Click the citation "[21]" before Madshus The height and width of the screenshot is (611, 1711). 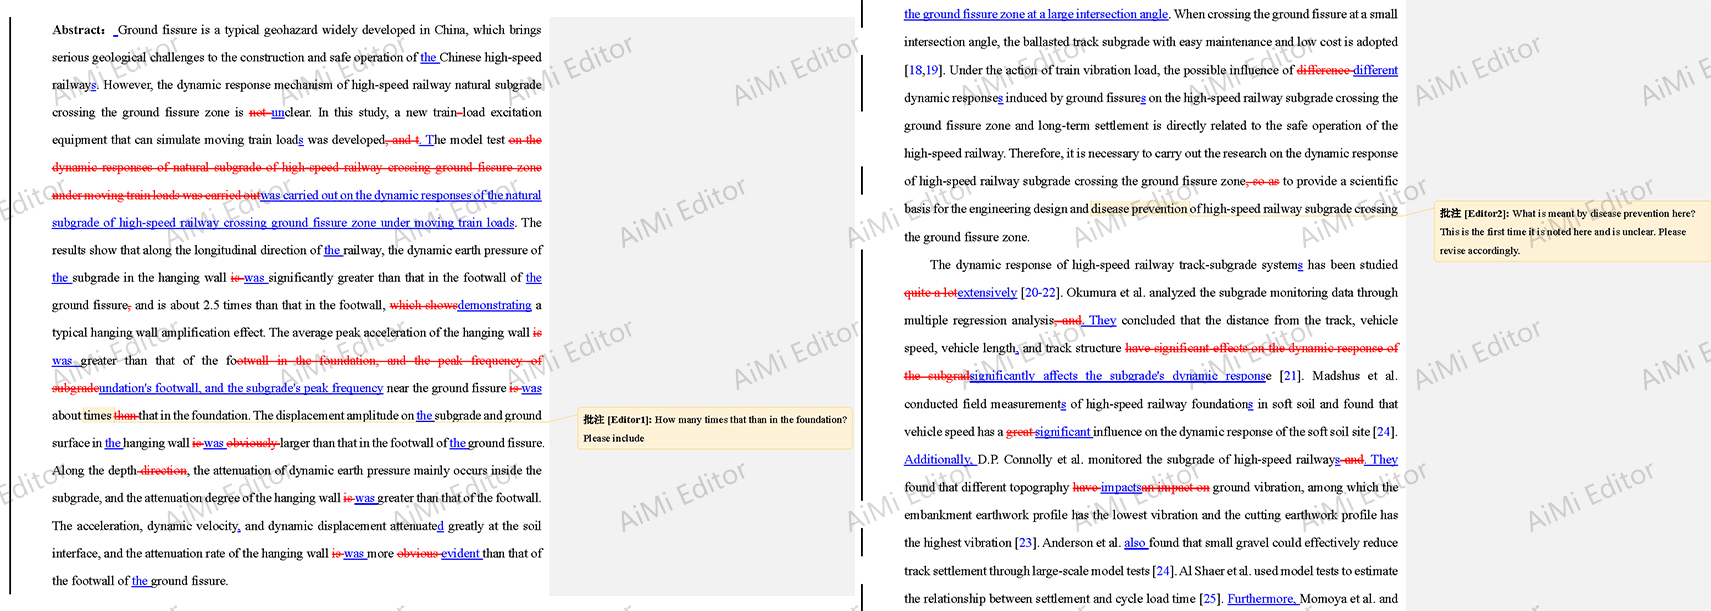[1290, 376]
